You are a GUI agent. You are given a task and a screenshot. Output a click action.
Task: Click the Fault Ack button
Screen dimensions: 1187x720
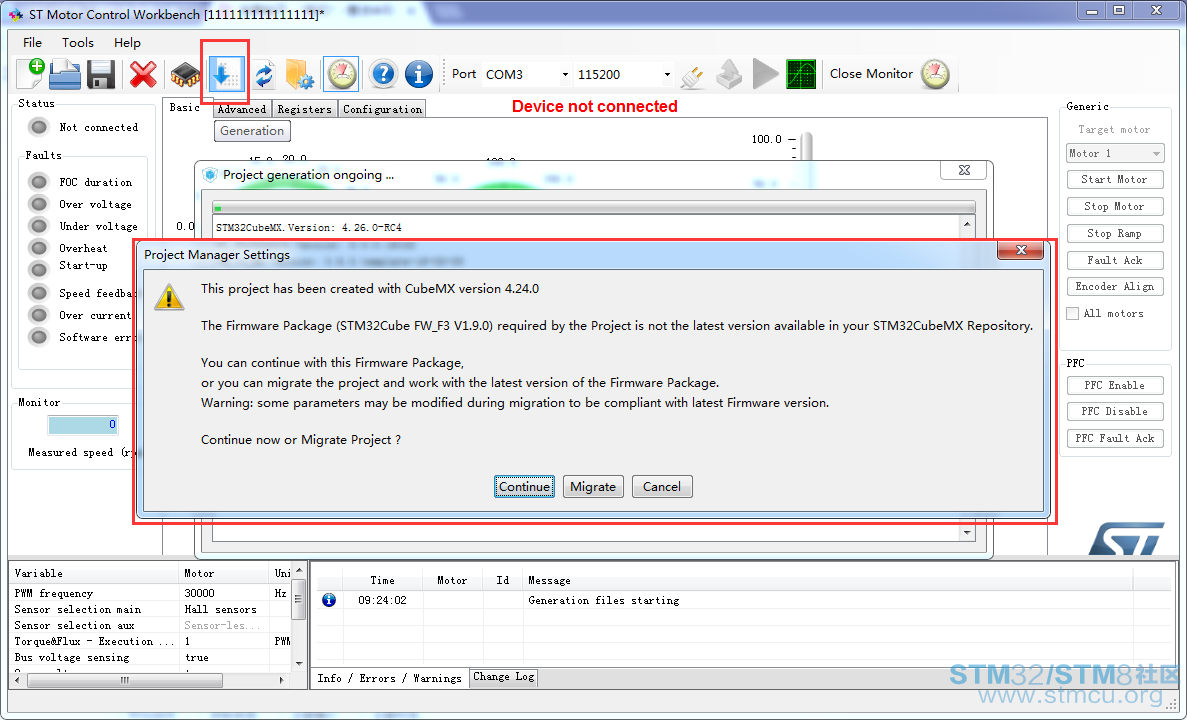(x=1115, y=260)
